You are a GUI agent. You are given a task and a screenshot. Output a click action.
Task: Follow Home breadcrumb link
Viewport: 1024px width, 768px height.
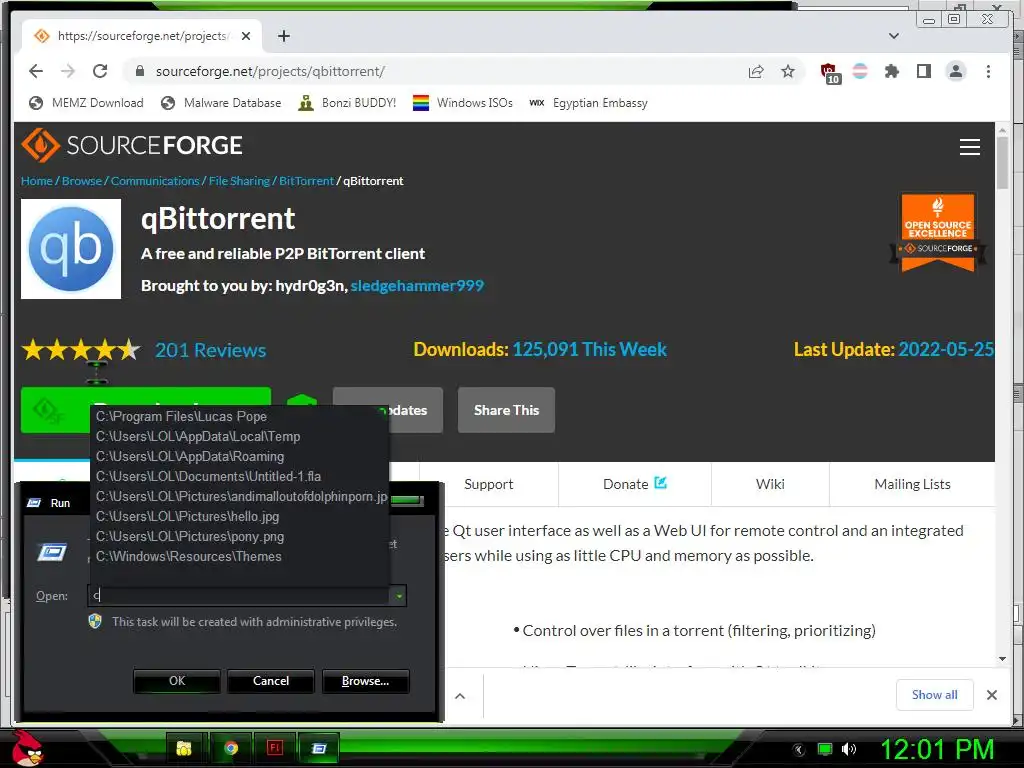tap(37, 181)
